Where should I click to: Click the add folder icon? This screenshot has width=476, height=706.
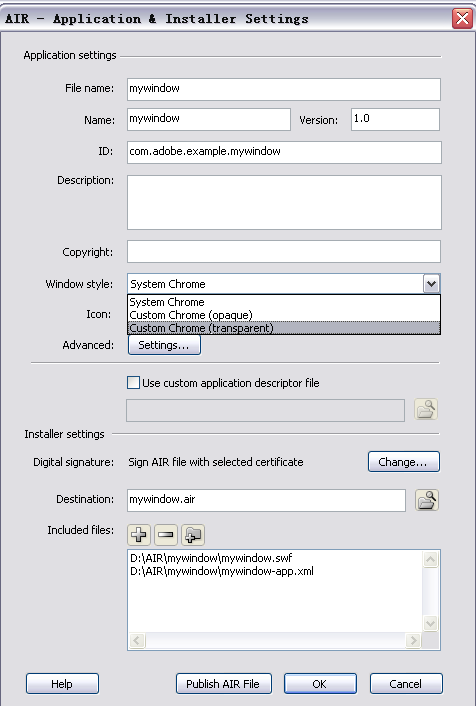click(193, 534)
